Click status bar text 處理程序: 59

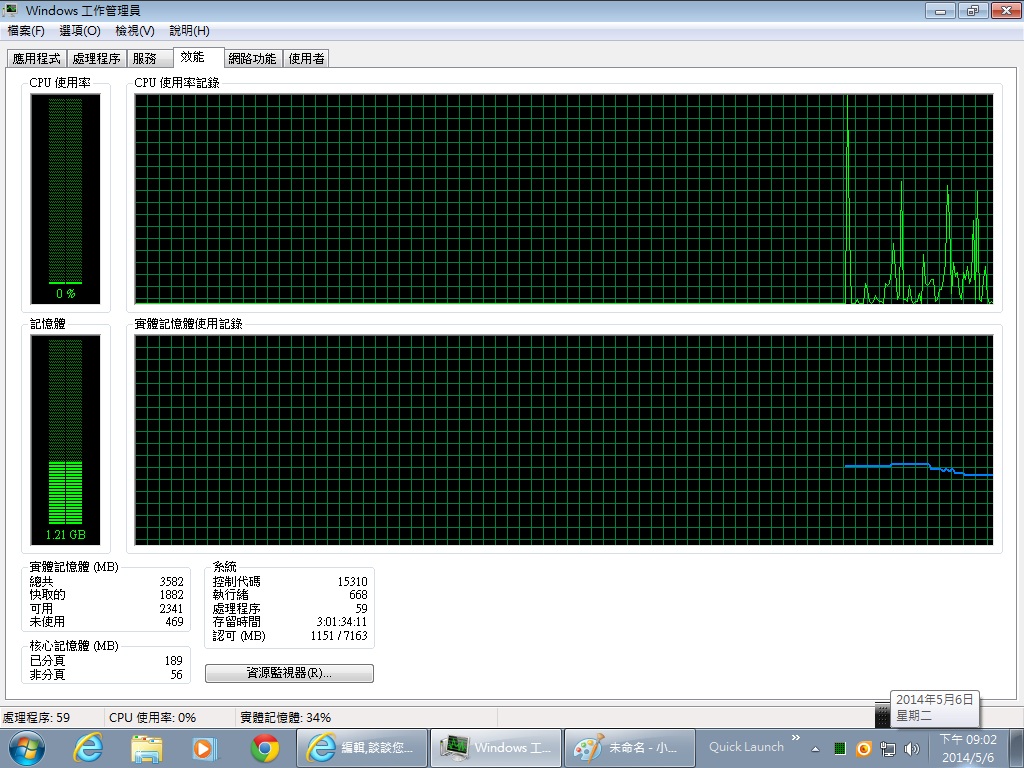point(36,718)
